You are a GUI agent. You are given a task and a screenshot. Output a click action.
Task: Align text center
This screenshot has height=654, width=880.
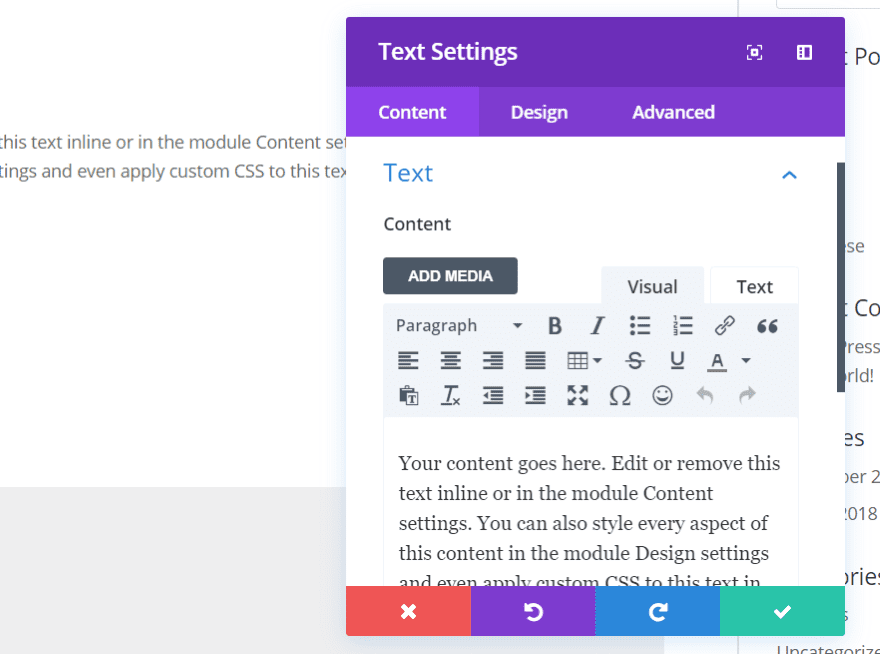pyautogui.click(x=450, y=360)
